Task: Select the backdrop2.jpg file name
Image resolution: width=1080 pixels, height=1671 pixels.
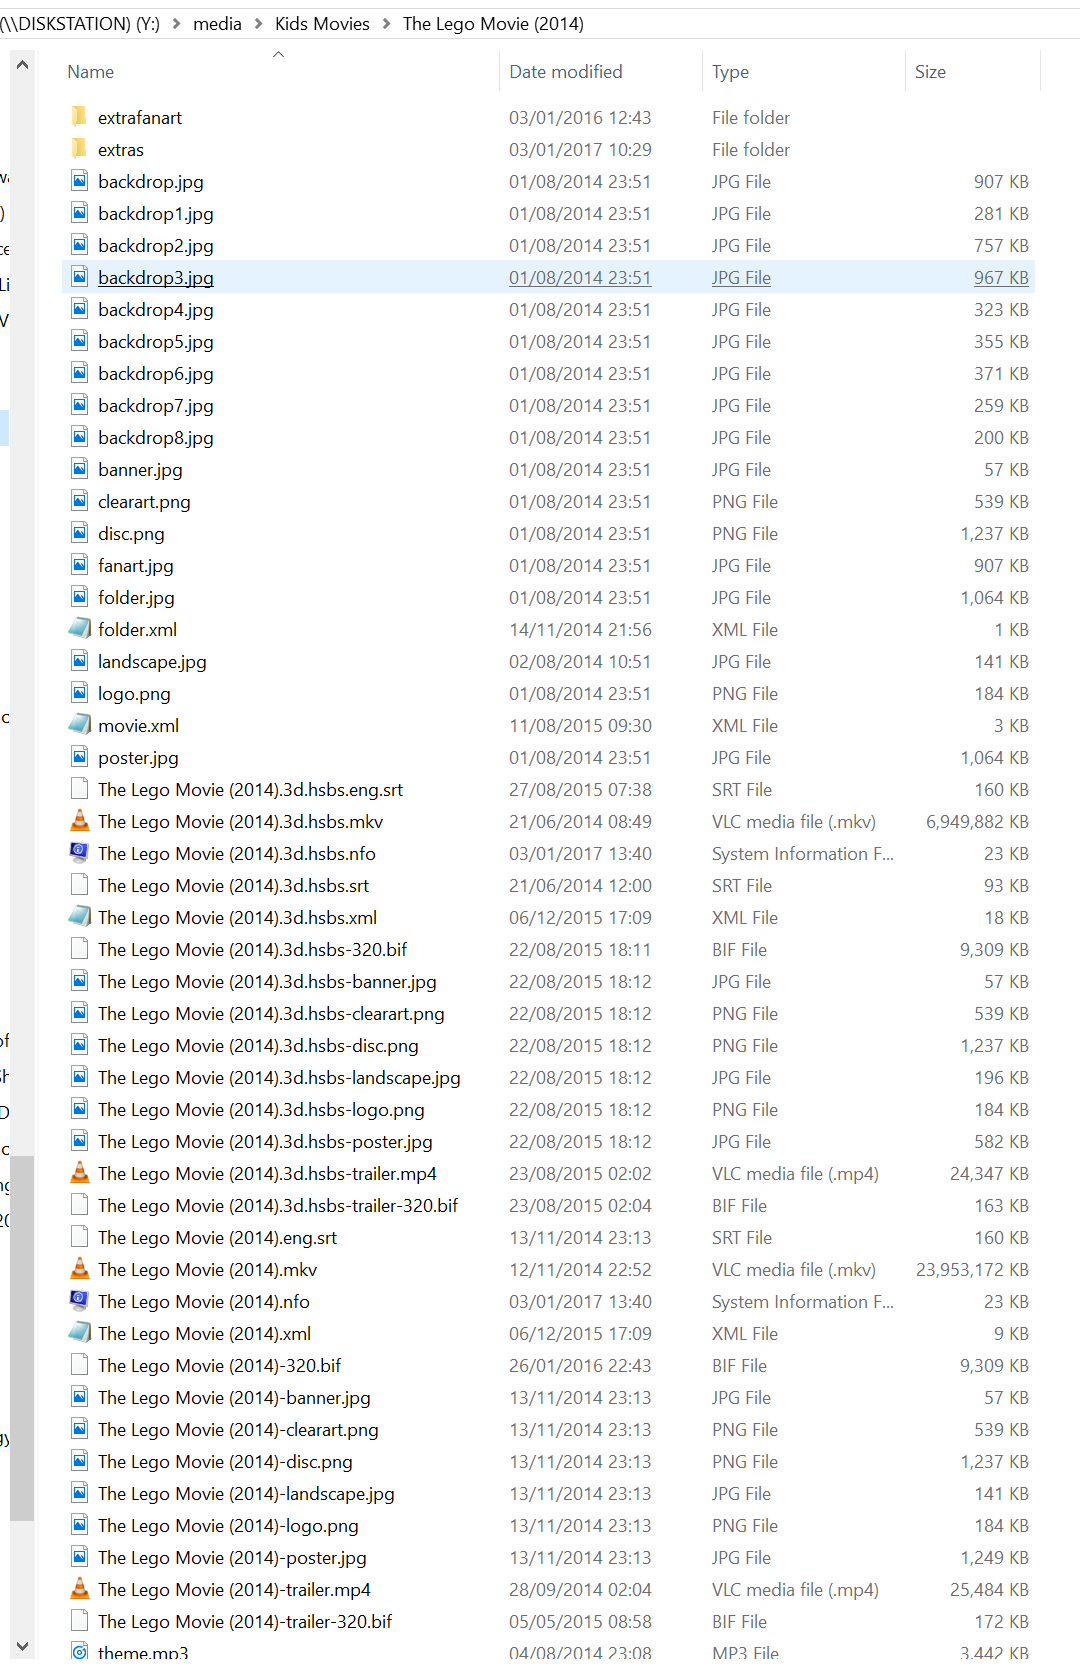Action: (x=156, y=245)
